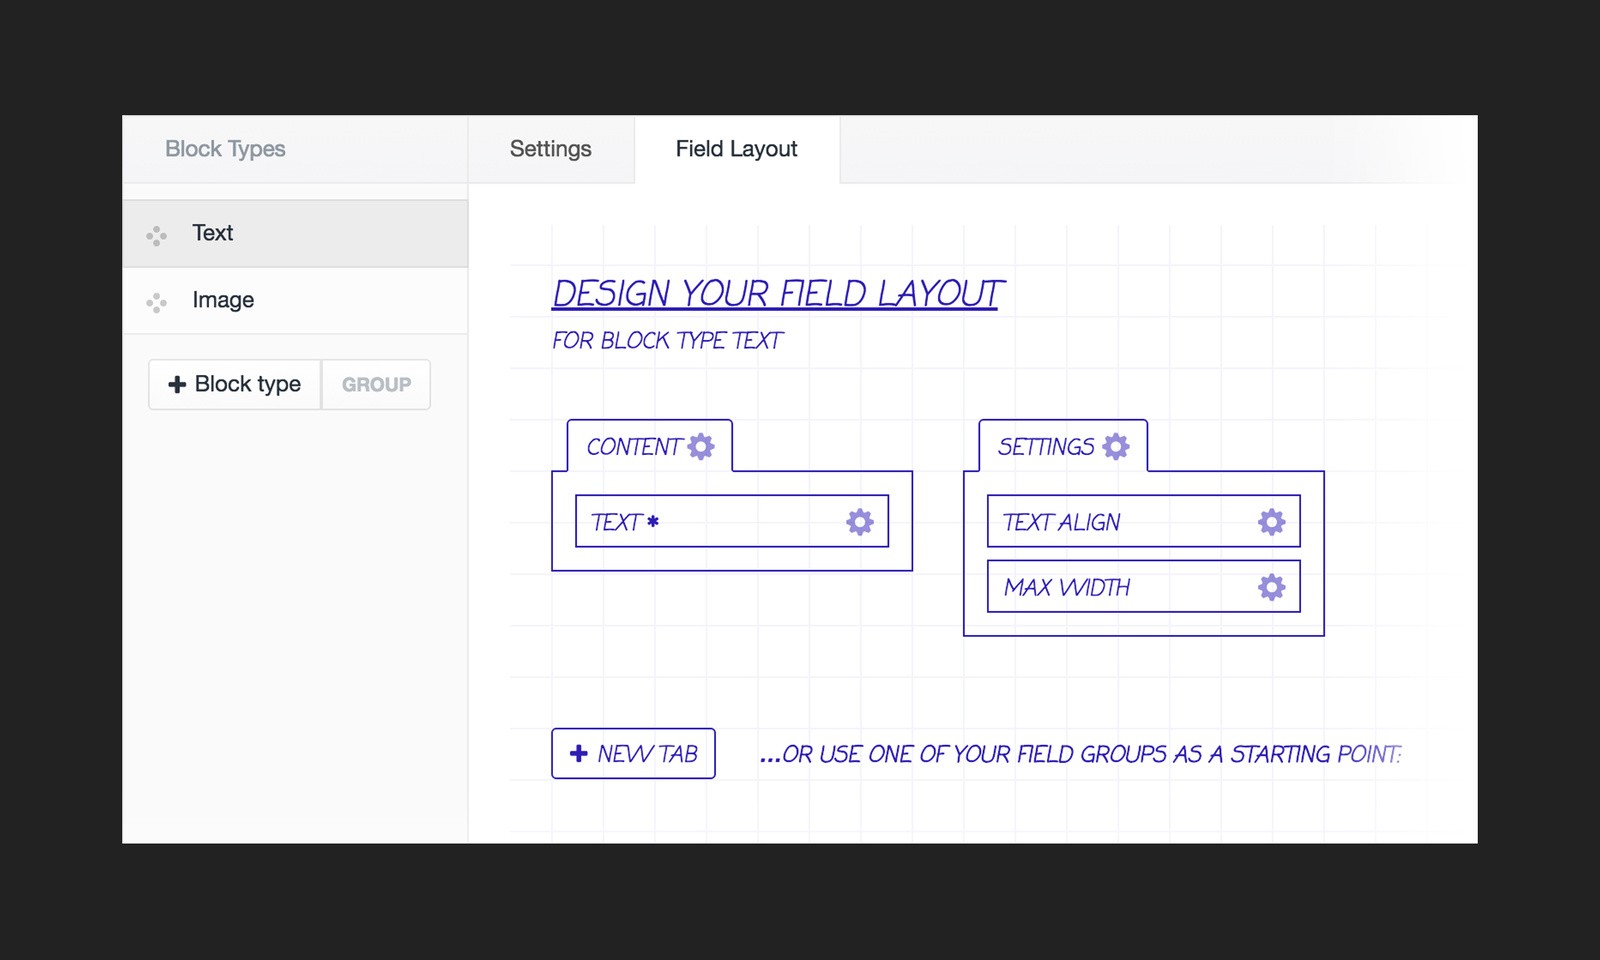The width and height of the screenshot is (1600, 960).
Task: Click the NEW TAB button
Action: tap(633, 754)
